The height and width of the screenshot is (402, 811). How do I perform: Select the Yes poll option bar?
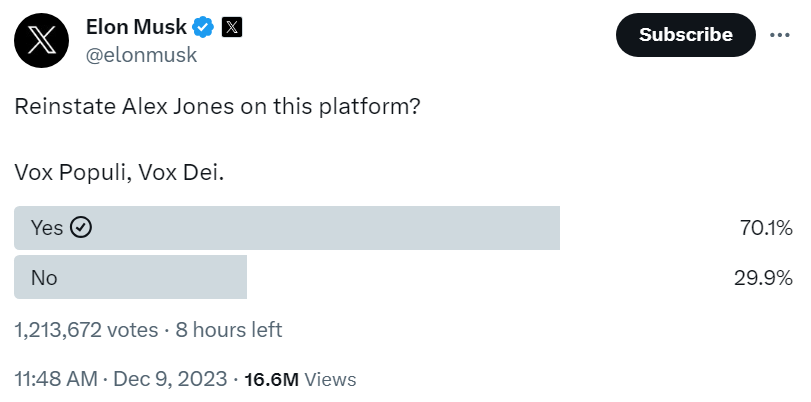(x=286, y=228)
